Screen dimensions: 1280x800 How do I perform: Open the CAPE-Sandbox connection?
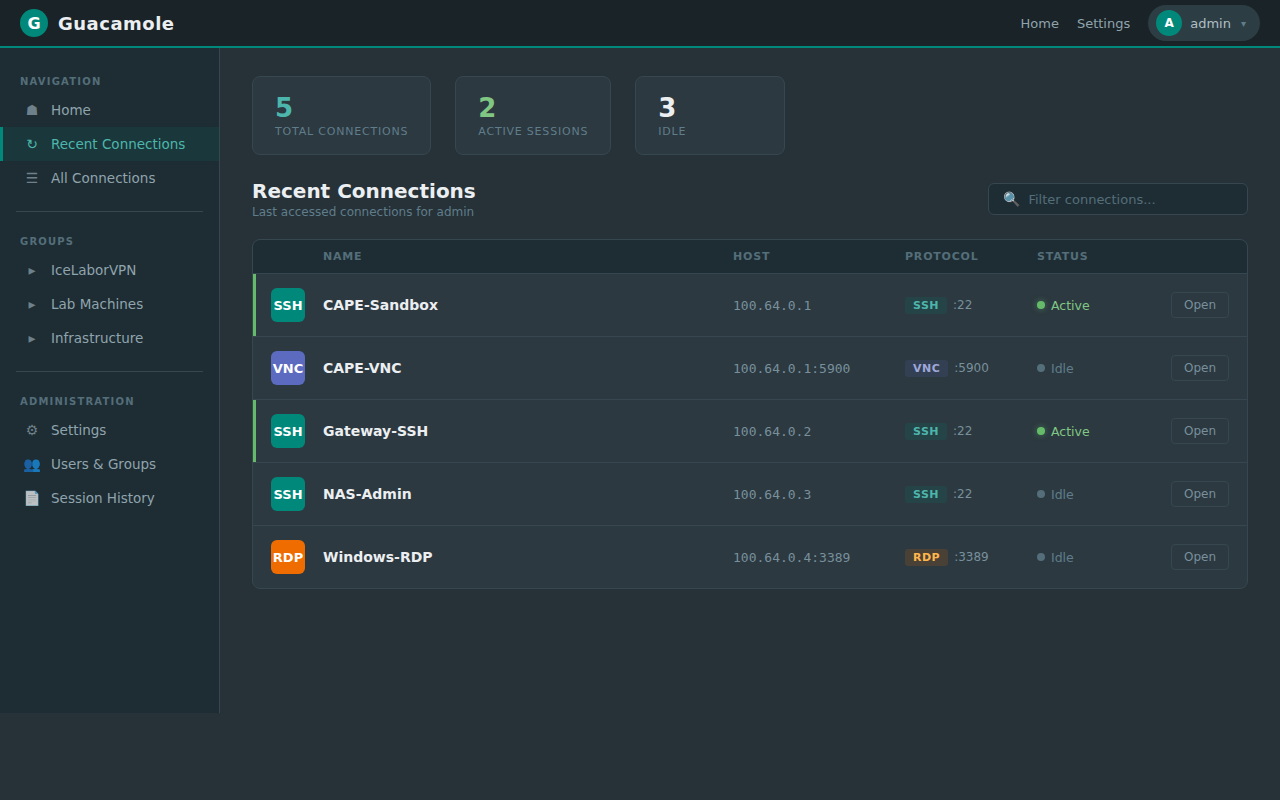(1199, 305)
